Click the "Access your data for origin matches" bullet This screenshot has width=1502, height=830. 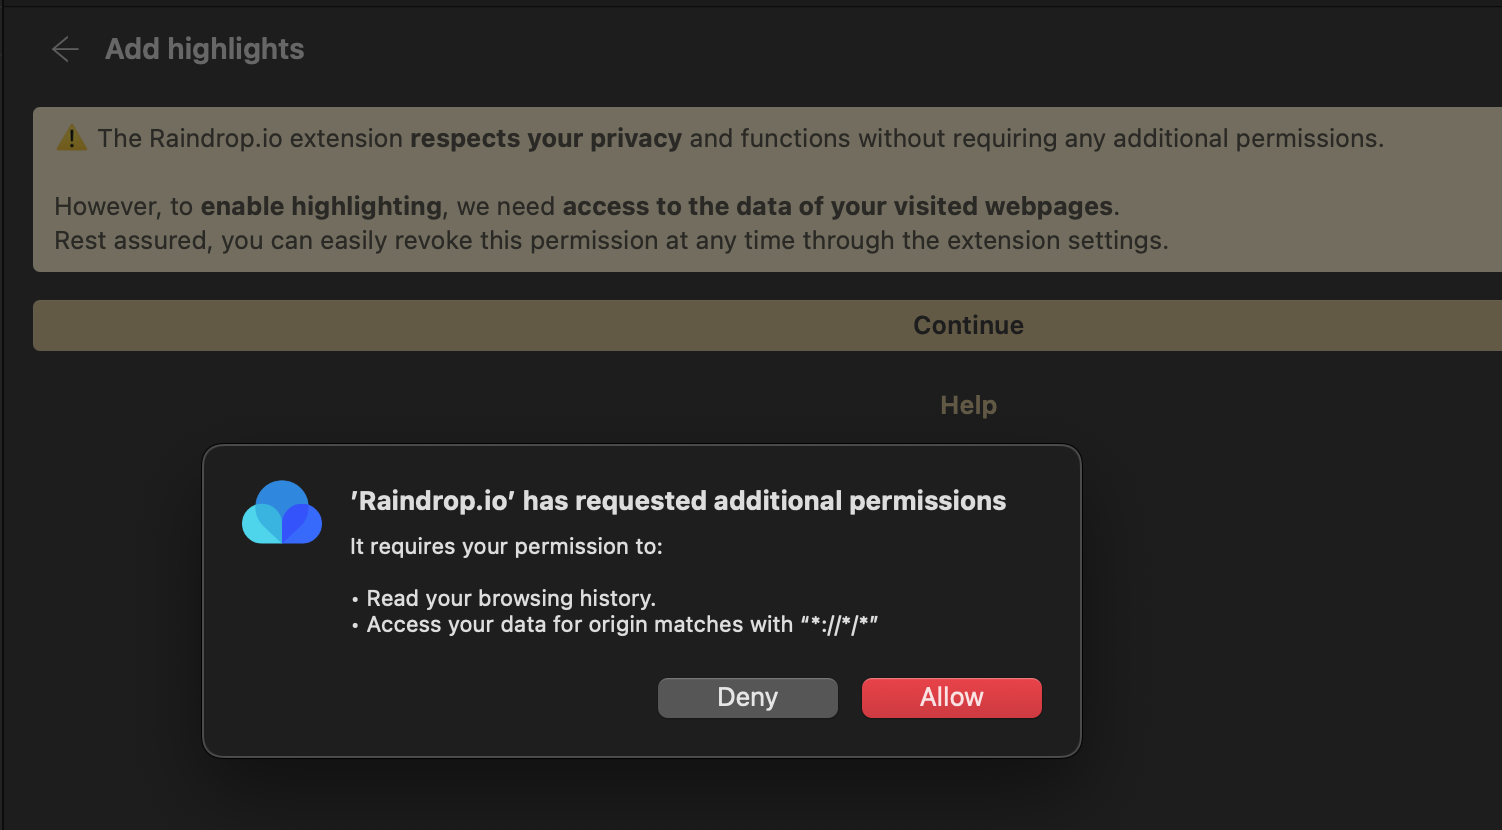(579, 625)
